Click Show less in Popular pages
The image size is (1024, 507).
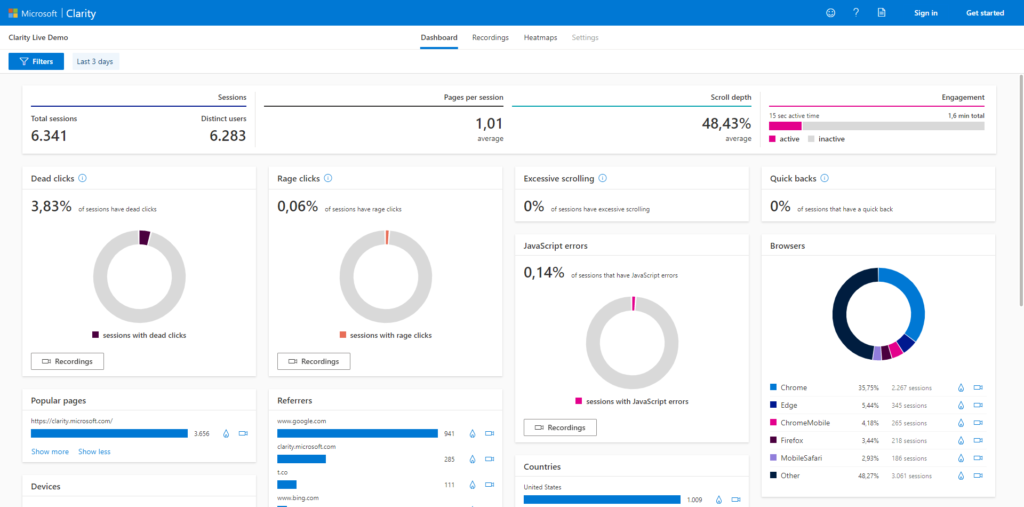[x=94, y=451]
